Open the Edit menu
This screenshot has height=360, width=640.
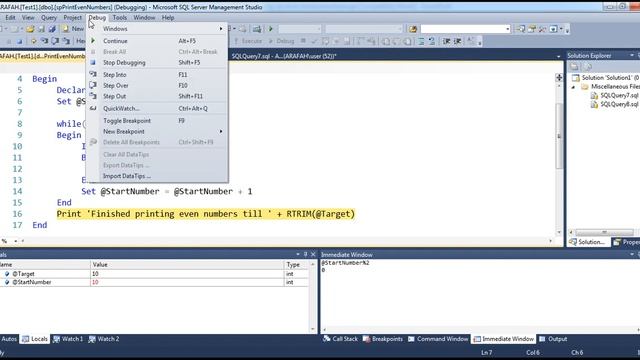pos(10,18)
